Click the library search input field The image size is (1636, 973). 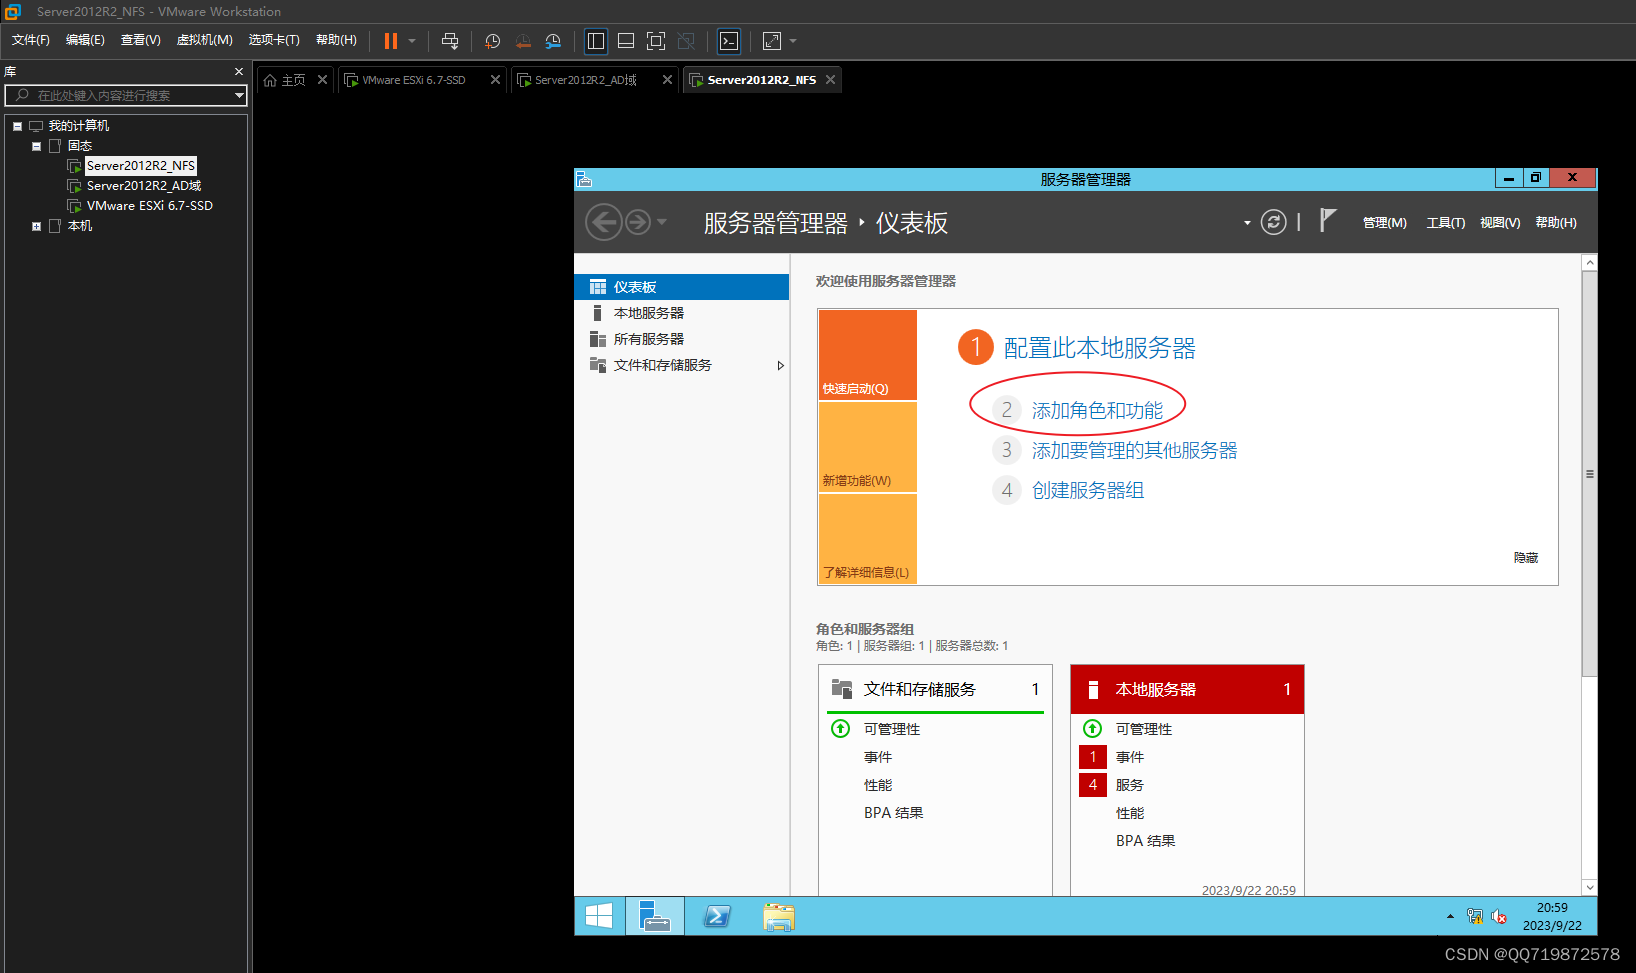click(120, 95)
